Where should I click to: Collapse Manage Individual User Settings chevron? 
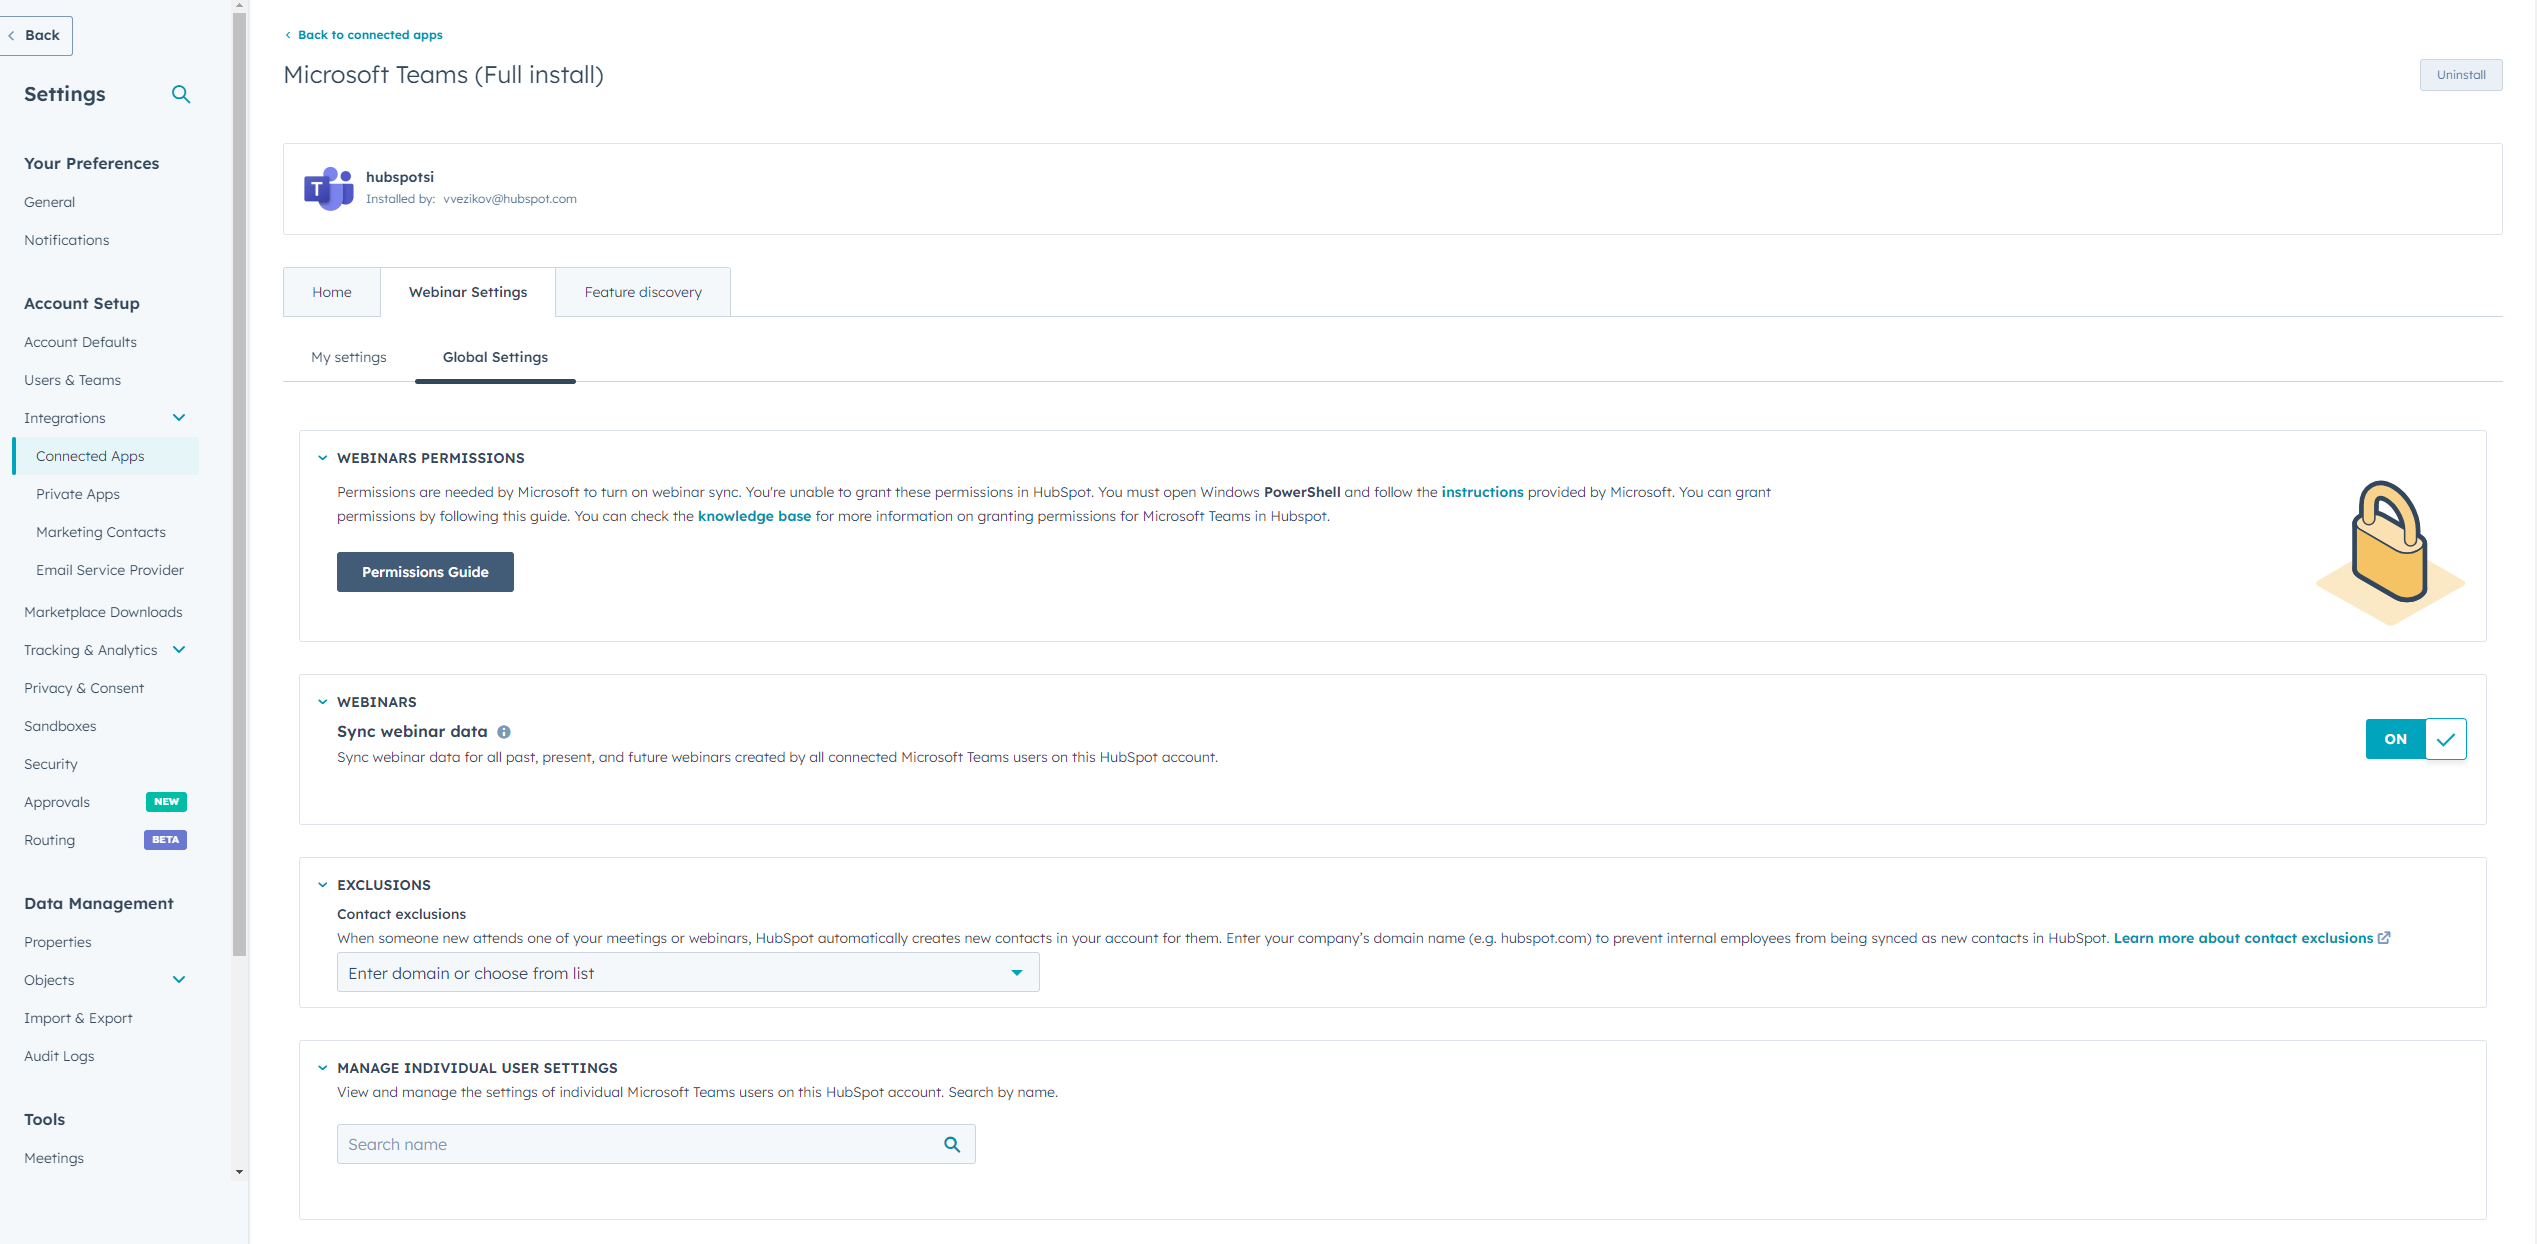point(323,1068)
